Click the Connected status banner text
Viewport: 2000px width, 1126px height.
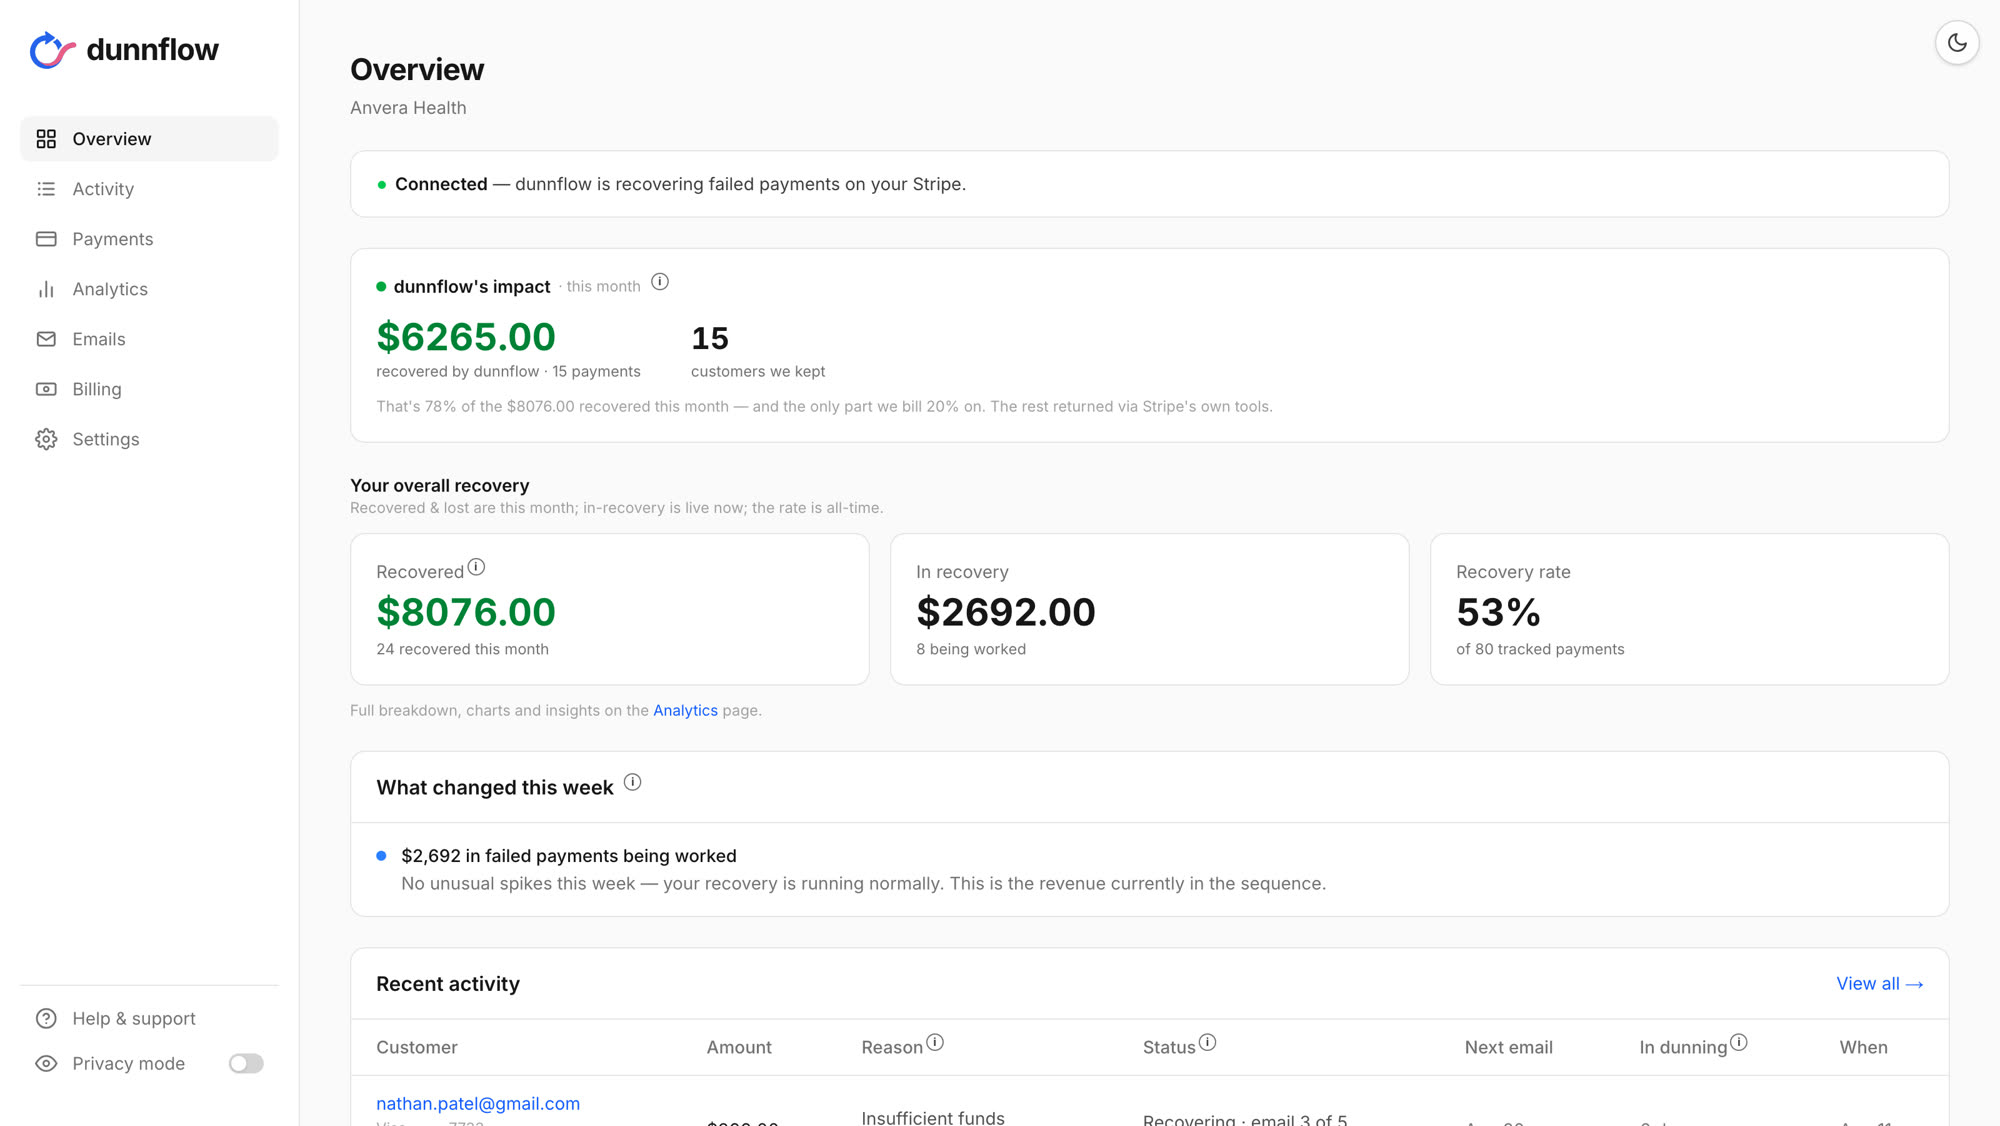click(680, 184)
